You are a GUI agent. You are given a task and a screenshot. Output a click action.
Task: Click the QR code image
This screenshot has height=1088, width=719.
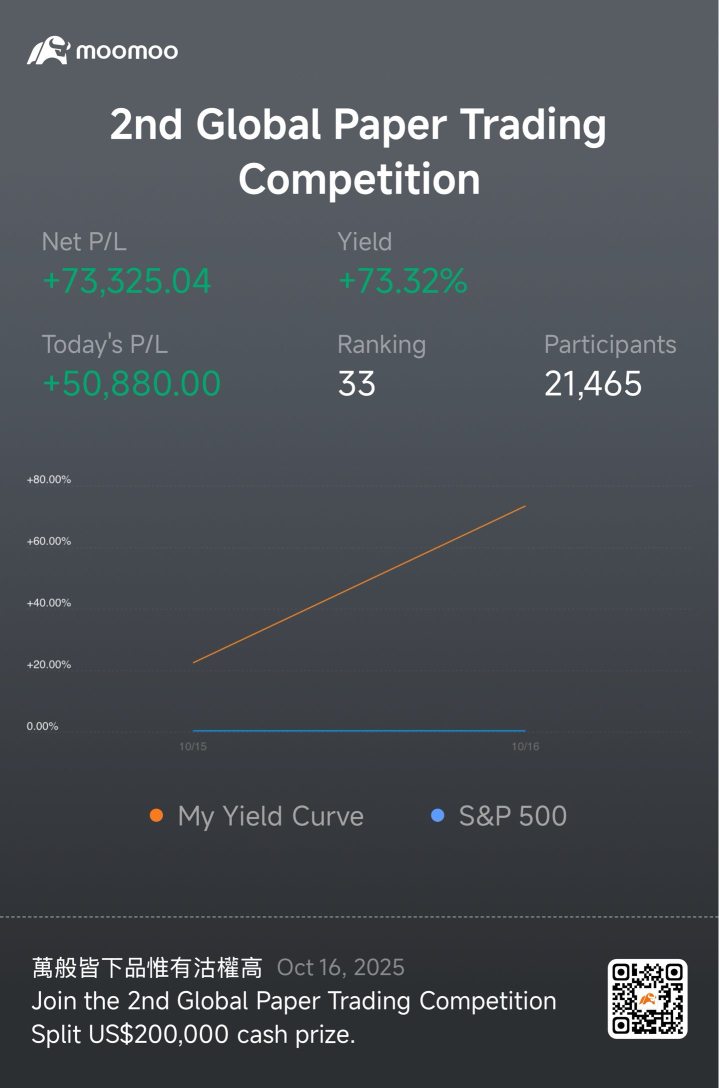647,998
